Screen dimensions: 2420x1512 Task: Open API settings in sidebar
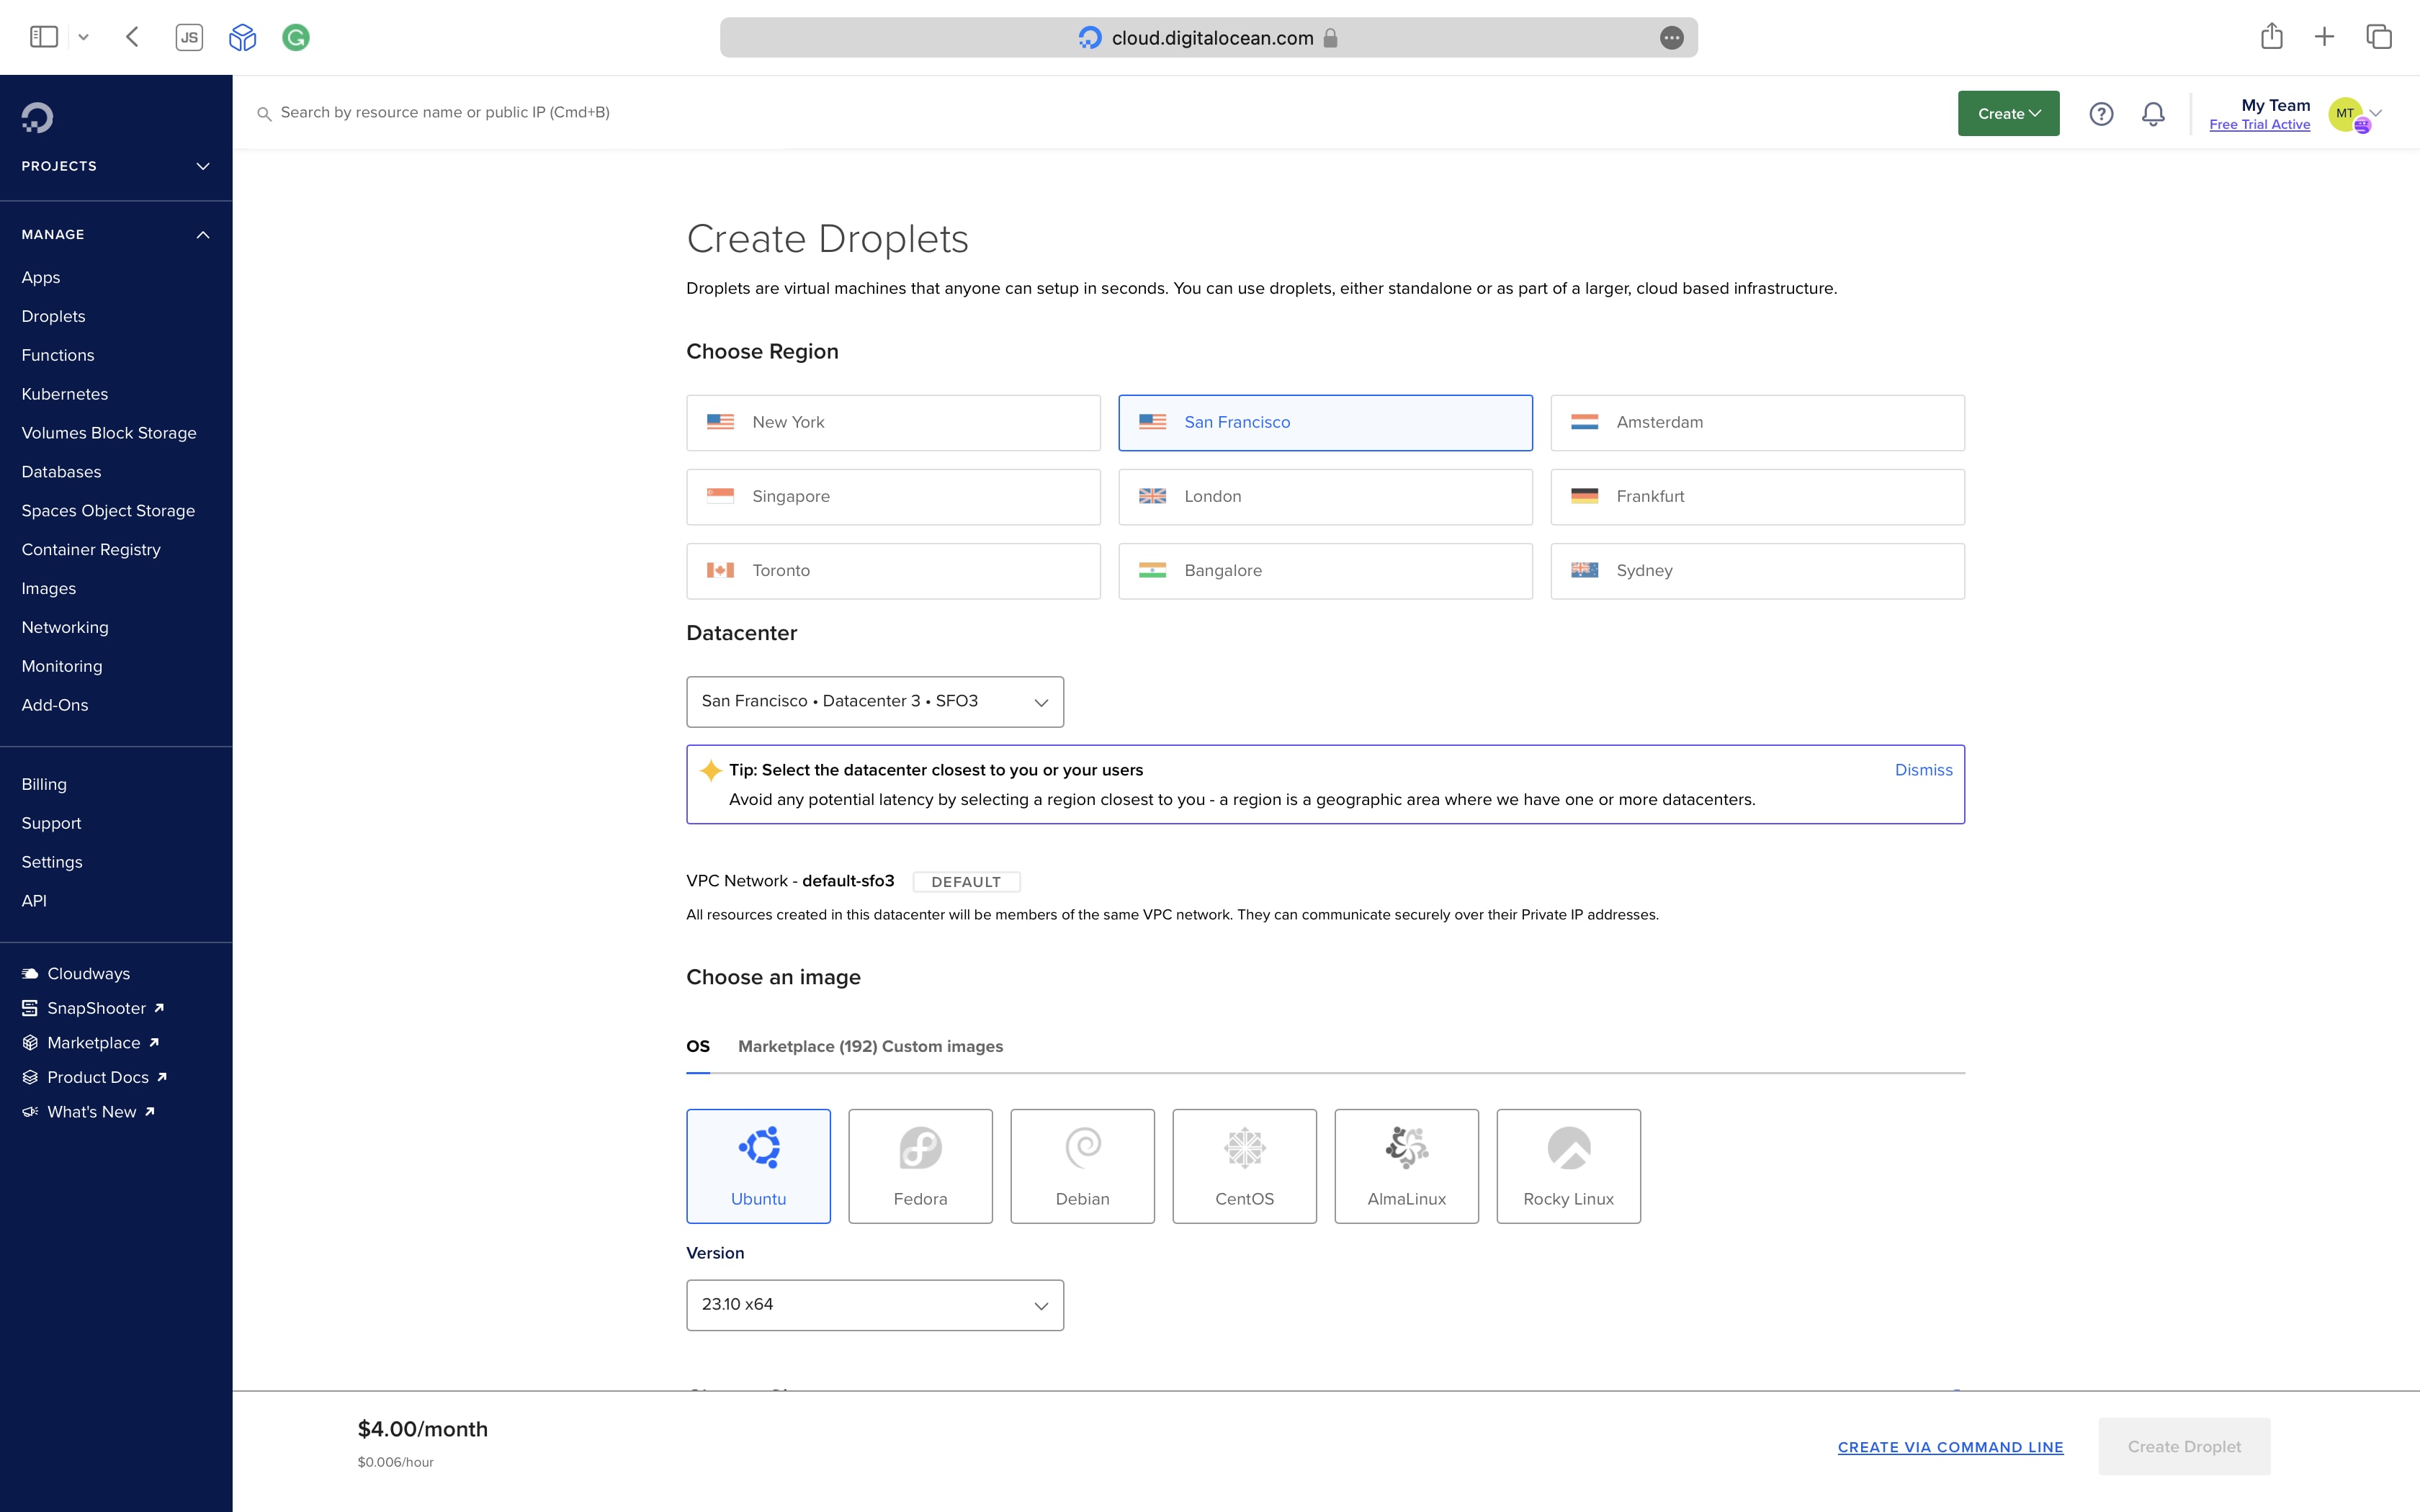tap(34, 901)
